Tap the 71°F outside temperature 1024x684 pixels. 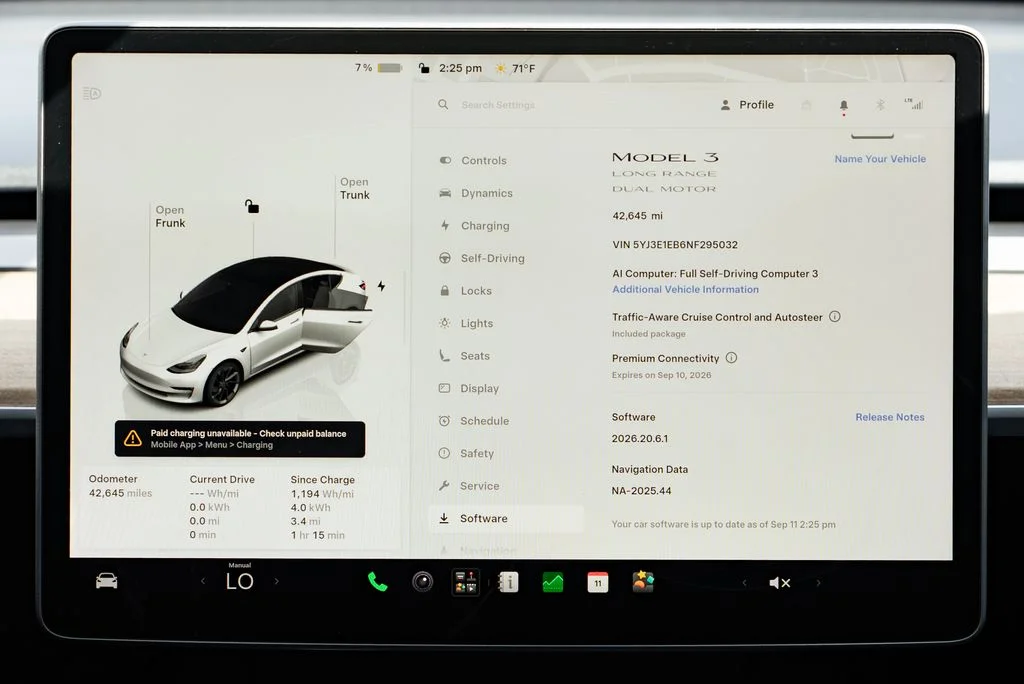tap(524, 69)
